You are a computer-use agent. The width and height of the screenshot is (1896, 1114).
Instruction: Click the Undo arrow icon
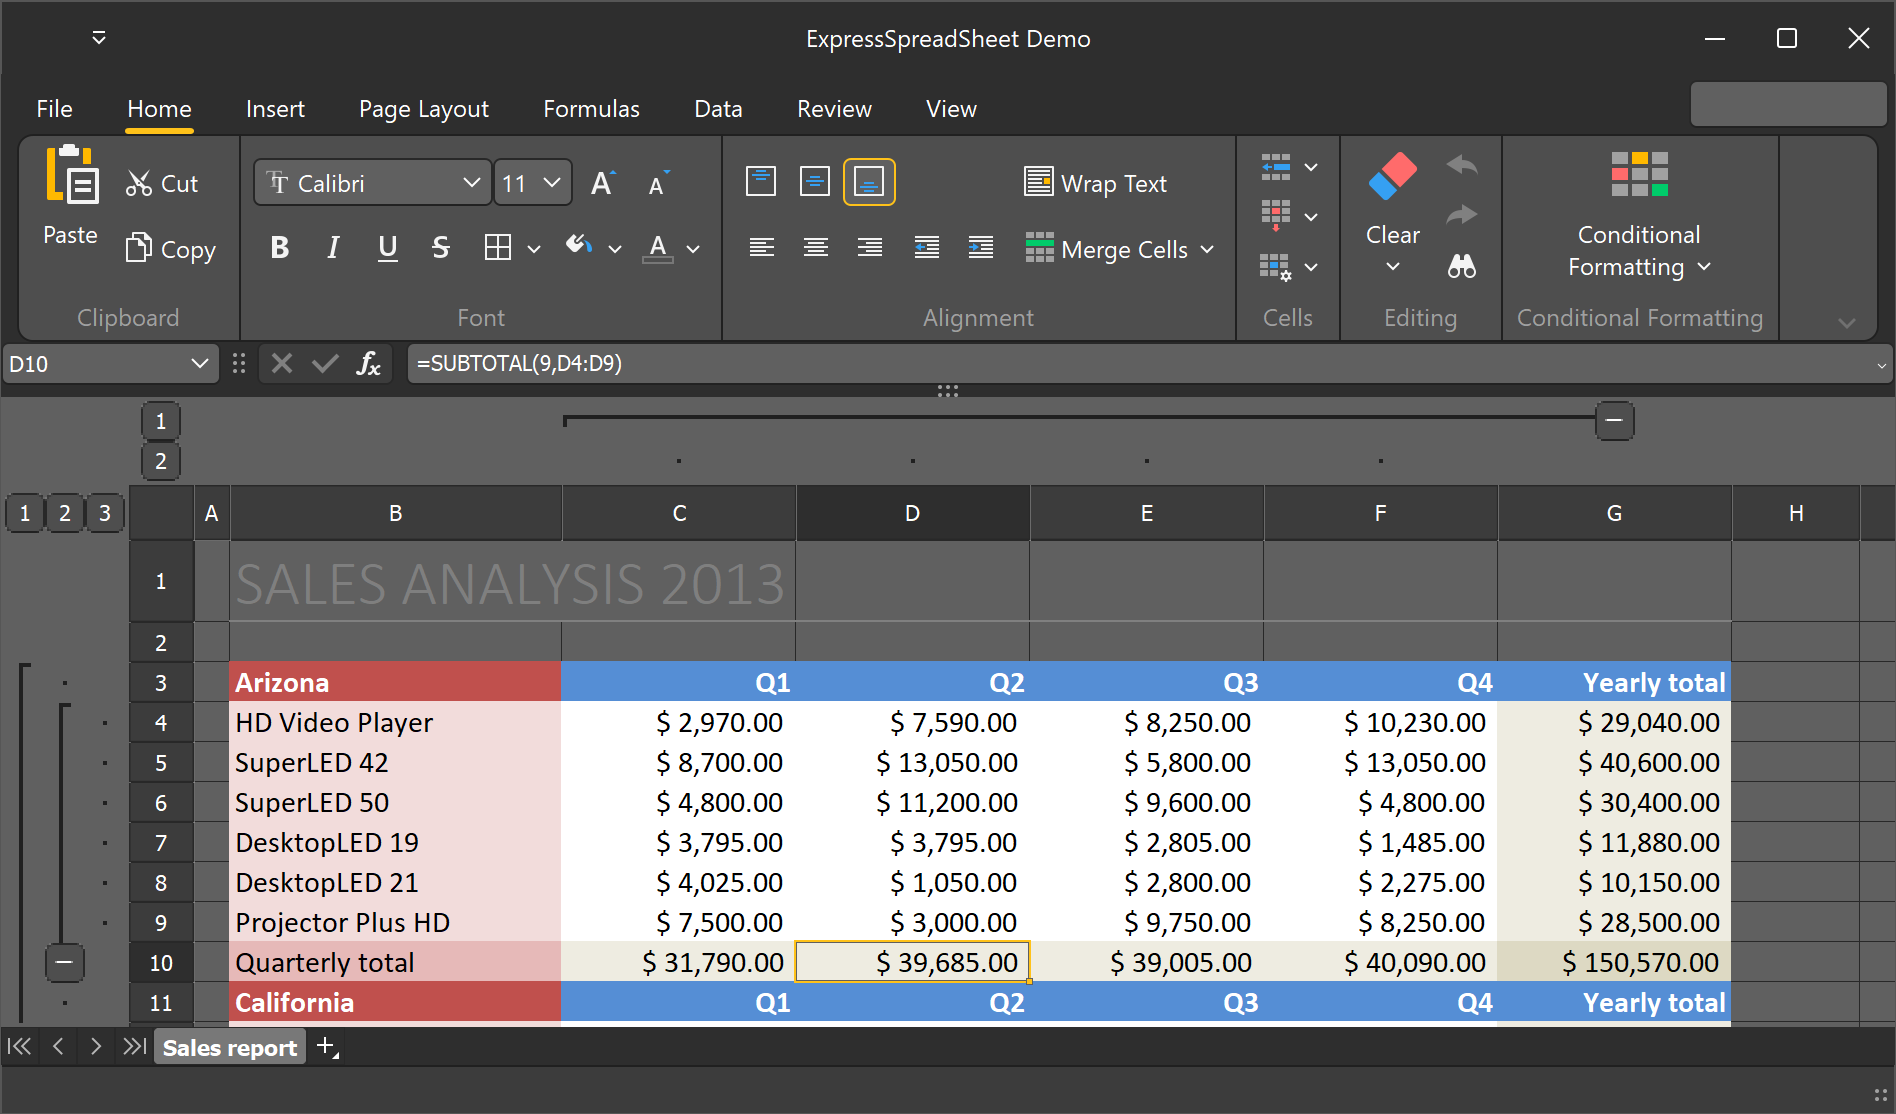pyautogui.click(x=1461, y=165)
